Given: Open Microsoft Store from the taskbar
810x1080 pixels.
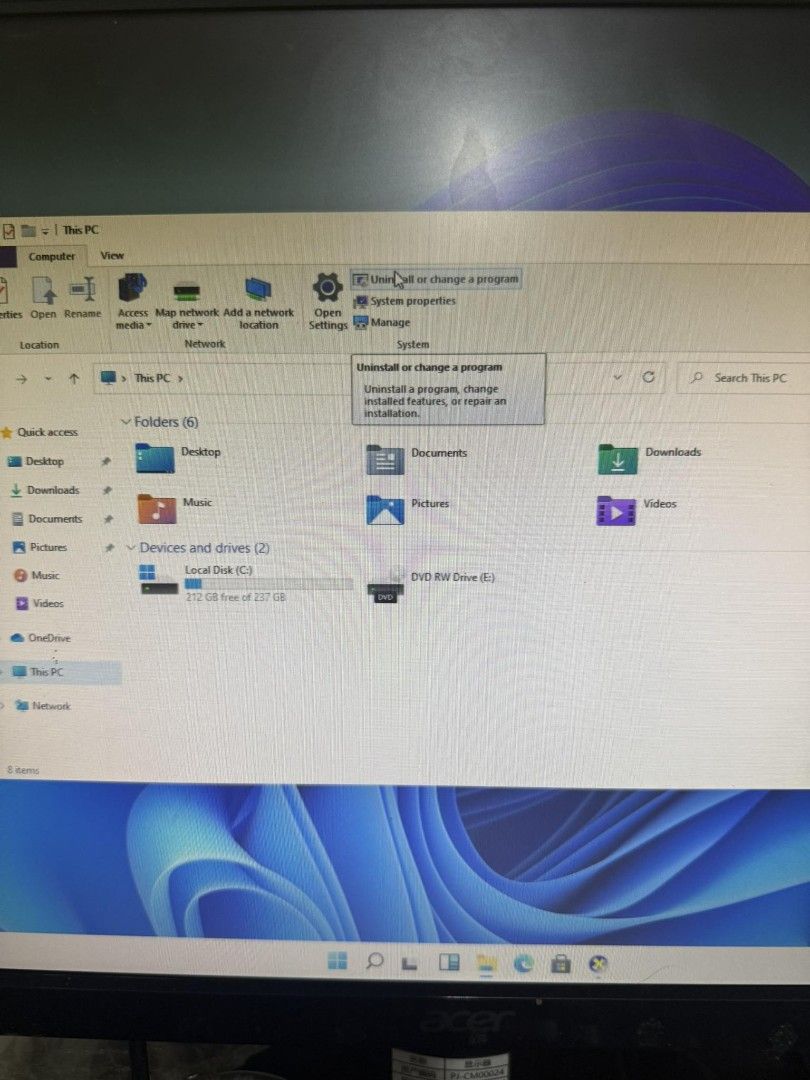Looking at the screenshot, I should tap(561, 964).
